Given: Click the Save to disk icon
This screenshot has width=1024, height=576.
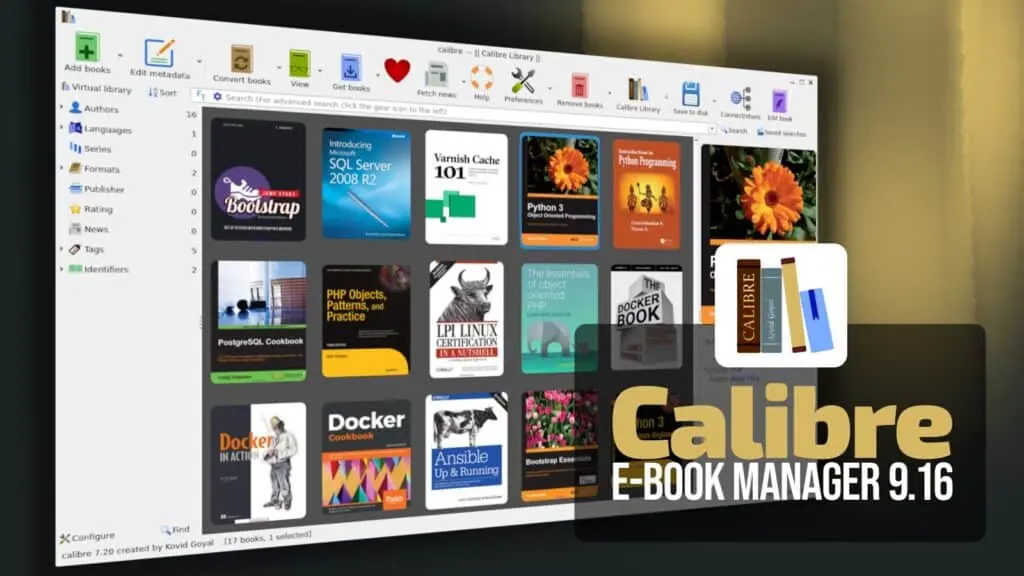Looking at the screenshot, I should (691, 94).
